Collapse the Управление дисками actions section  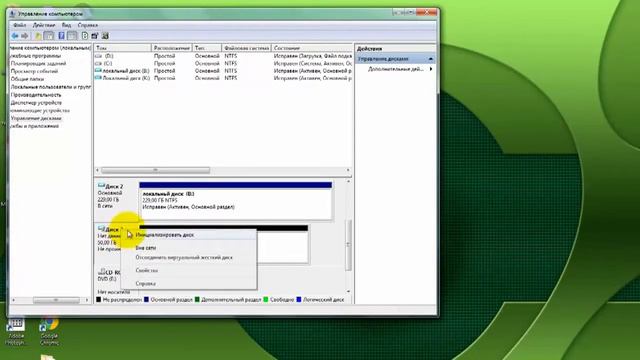tap(430, 59)
